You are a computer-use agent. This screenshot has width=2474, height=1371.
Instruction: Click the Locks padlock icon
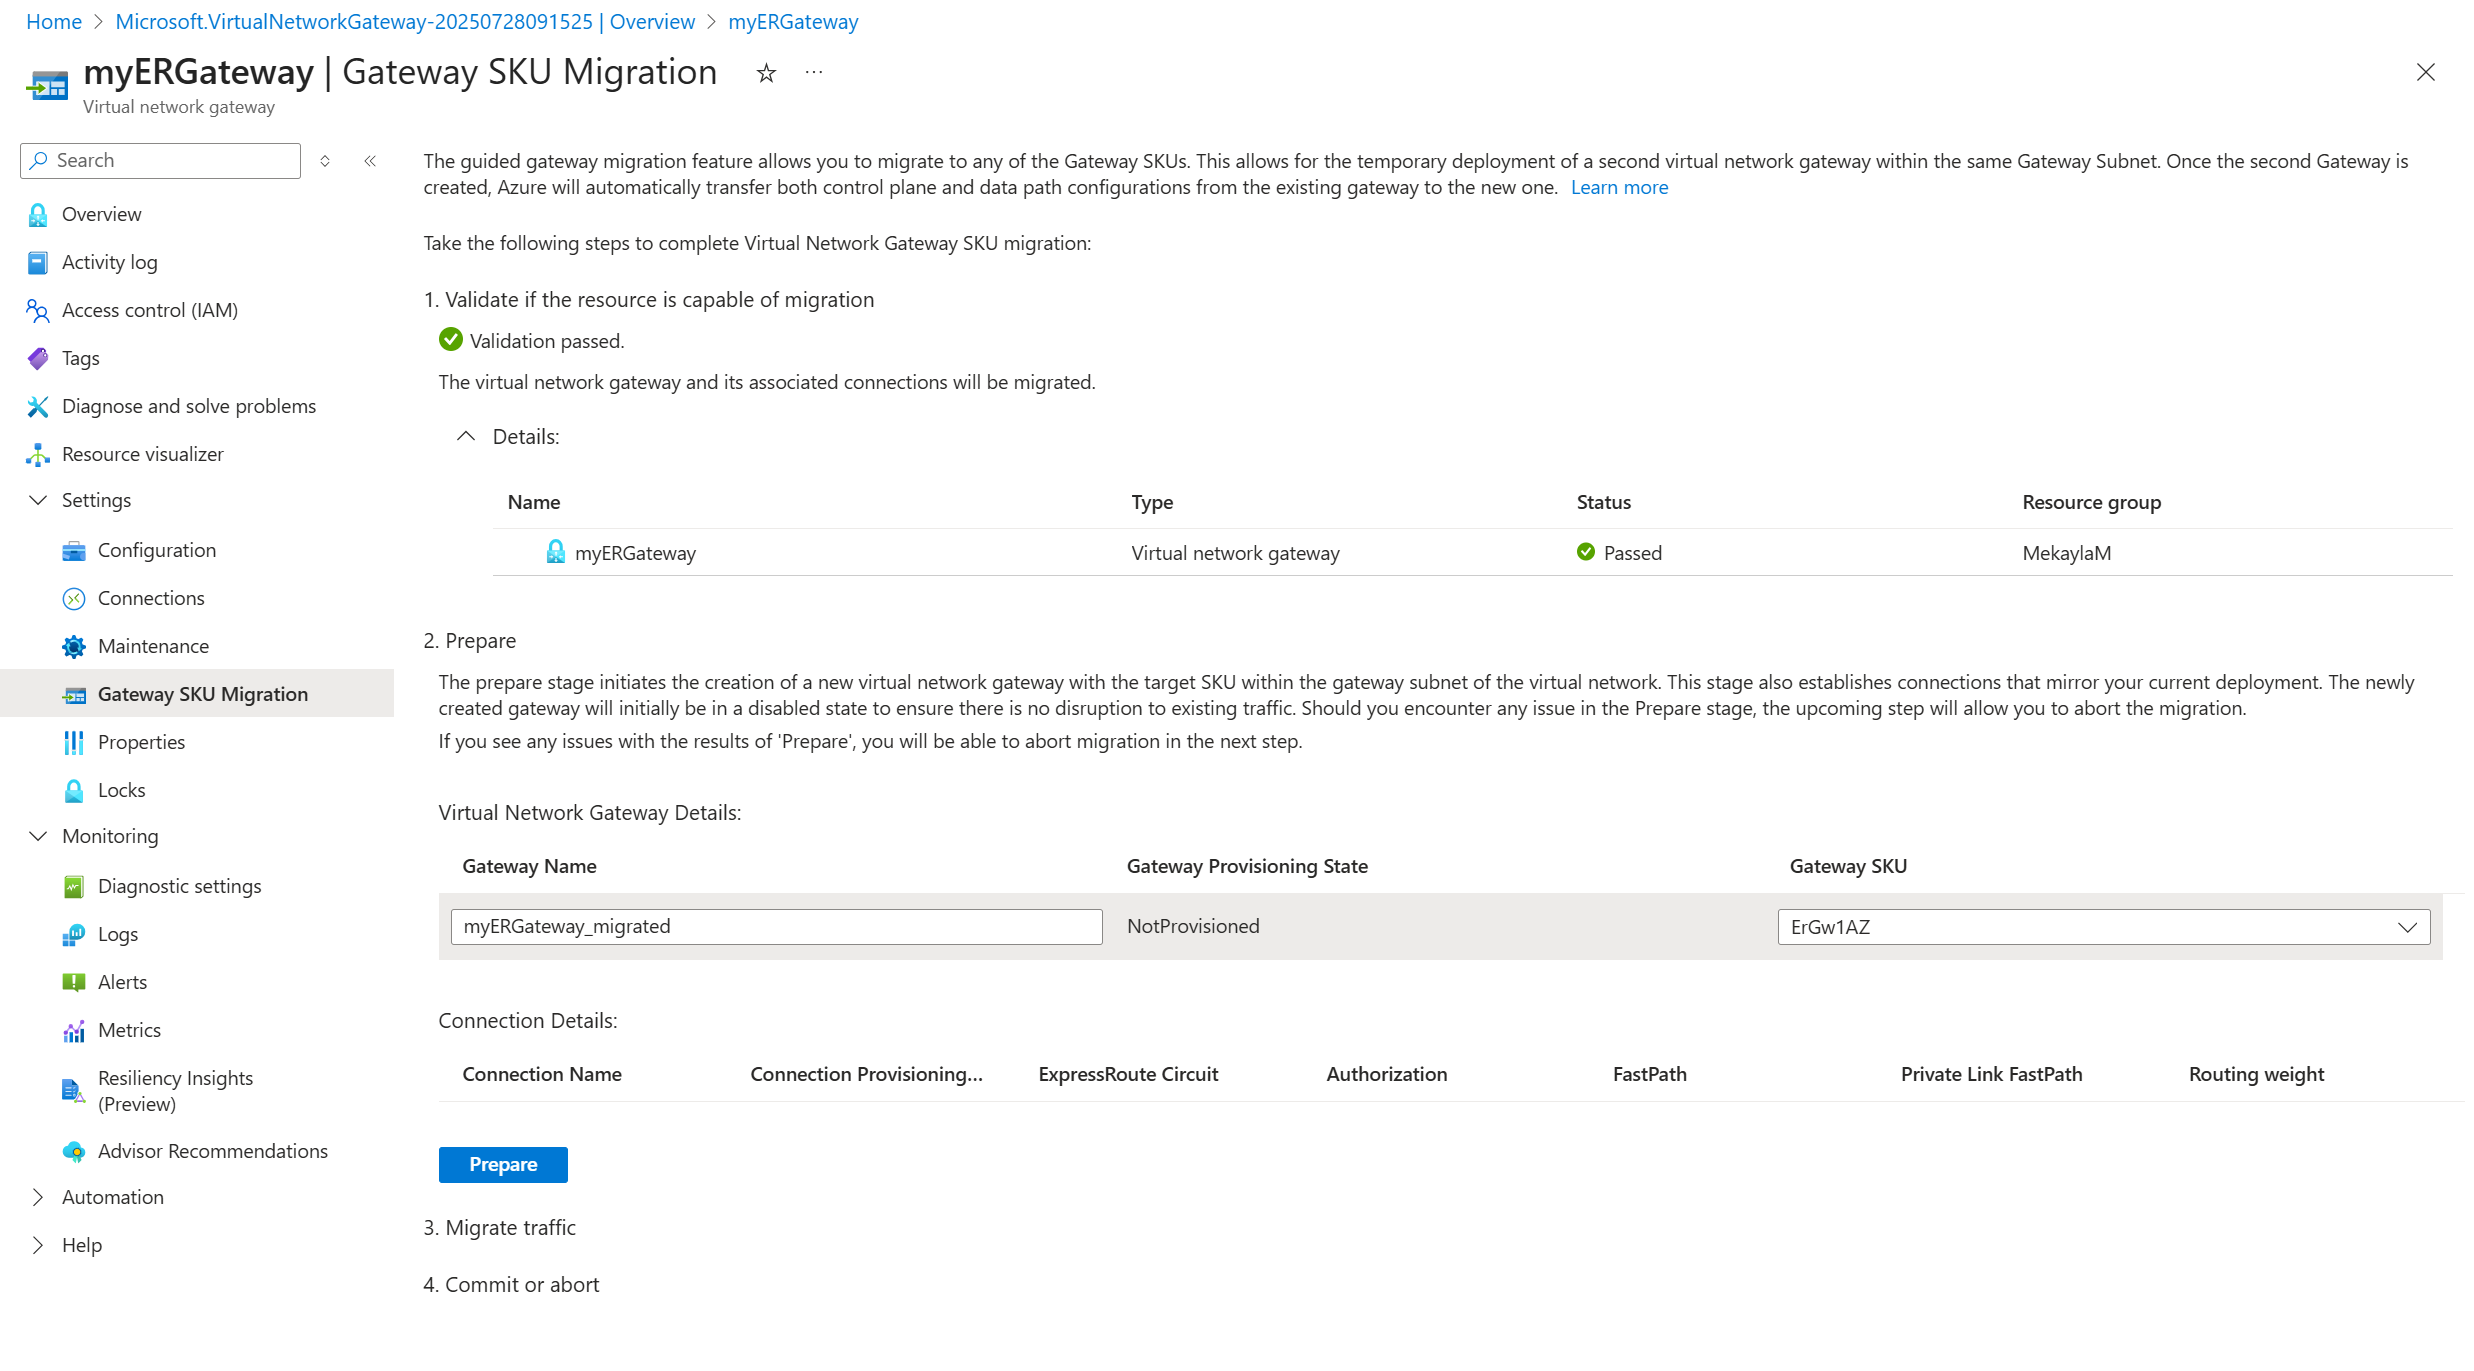(74, 791)
